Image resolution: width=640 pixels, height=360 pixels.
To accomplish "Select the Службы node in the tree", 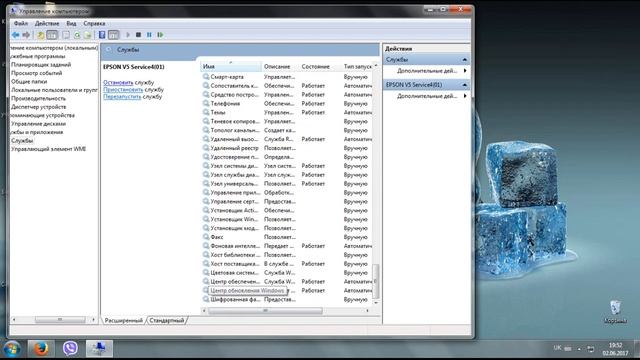I will click(x=22, y=140).
